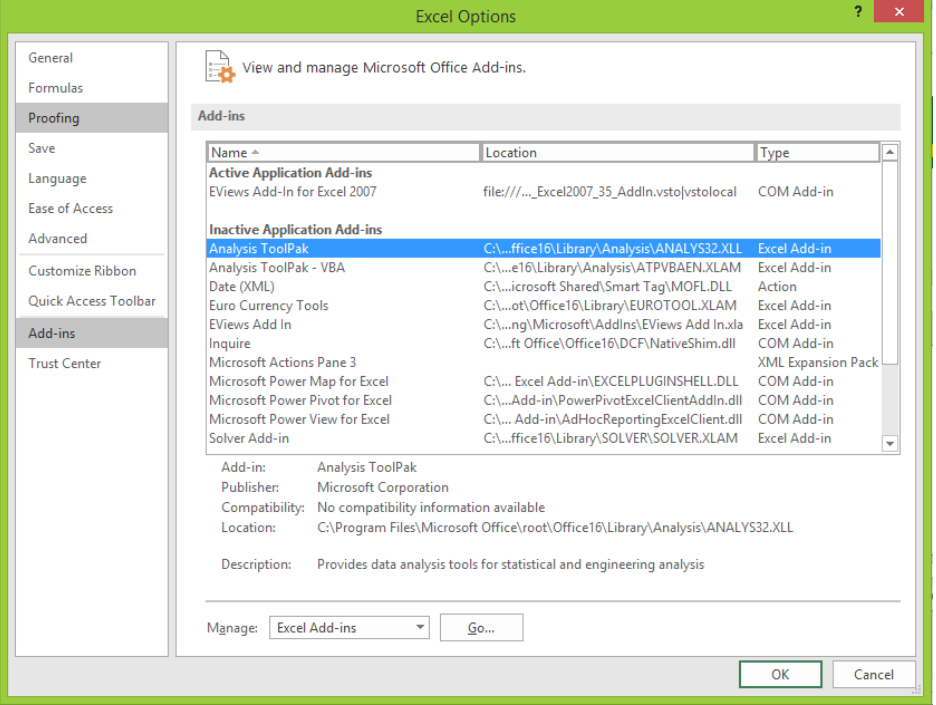Click the add-ins list scrollbar thumb
This screenshot has width=936, height=705.
(x=889, y=262)
